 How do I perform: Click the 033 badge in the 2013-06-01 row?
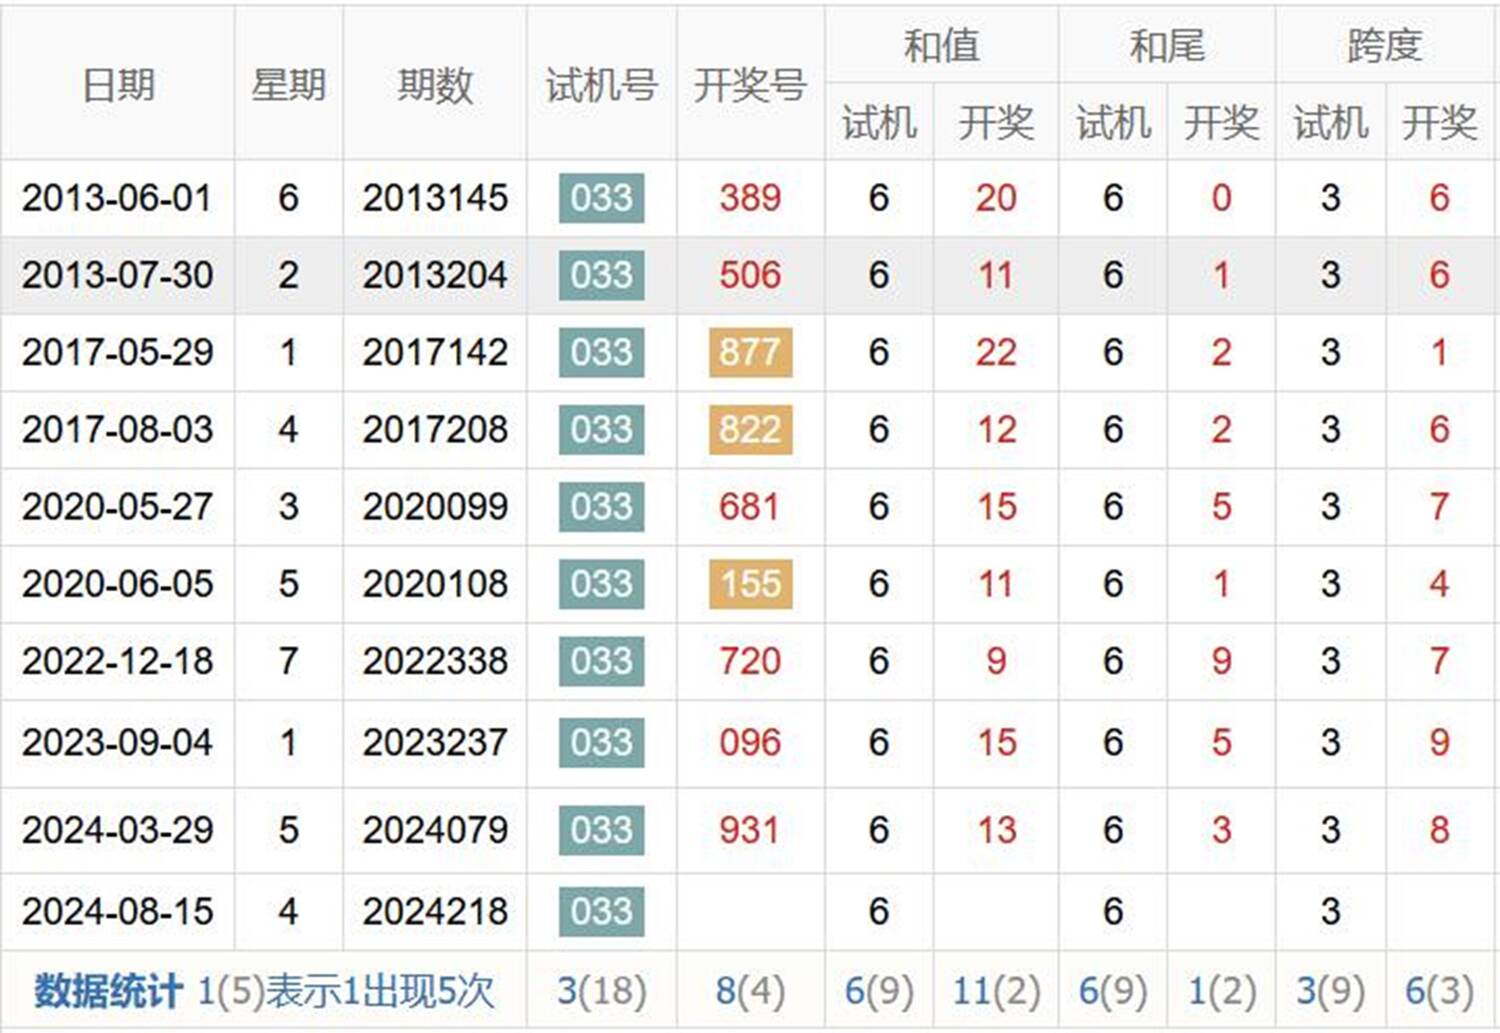click(x=601, y=198)
